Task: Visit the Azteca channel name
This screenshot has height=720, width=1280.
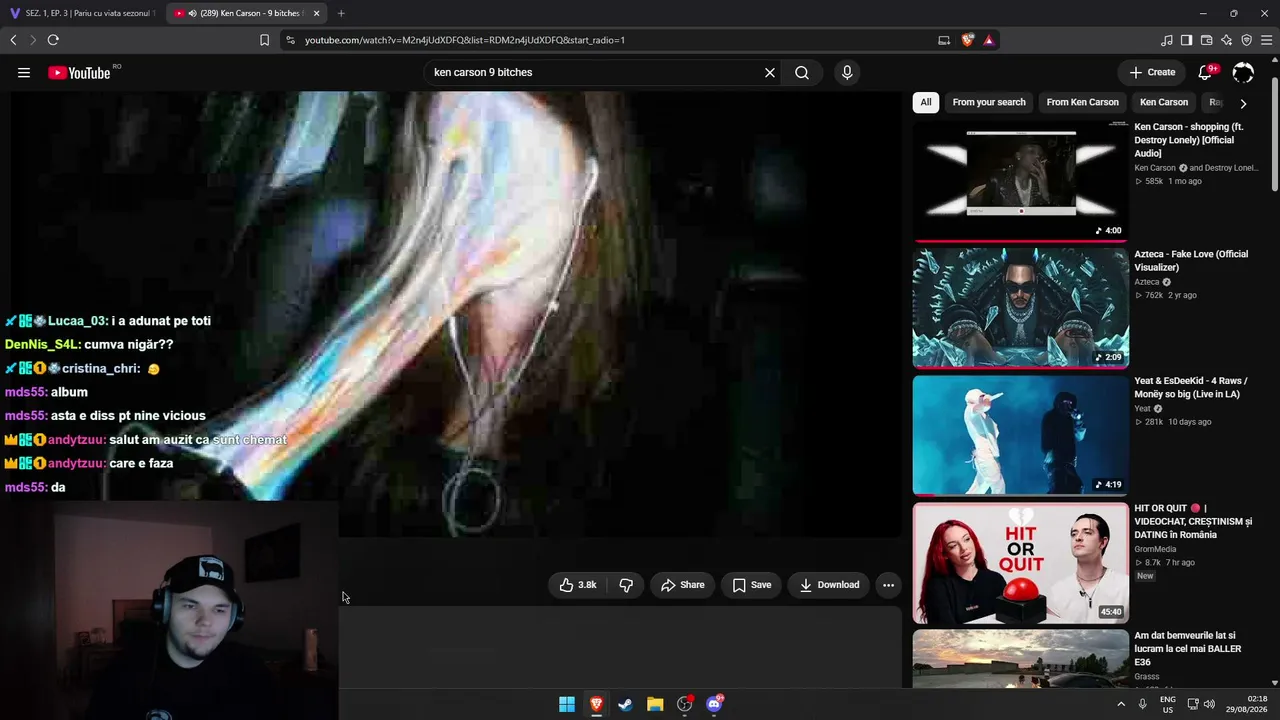Action: pos(1146,282)
